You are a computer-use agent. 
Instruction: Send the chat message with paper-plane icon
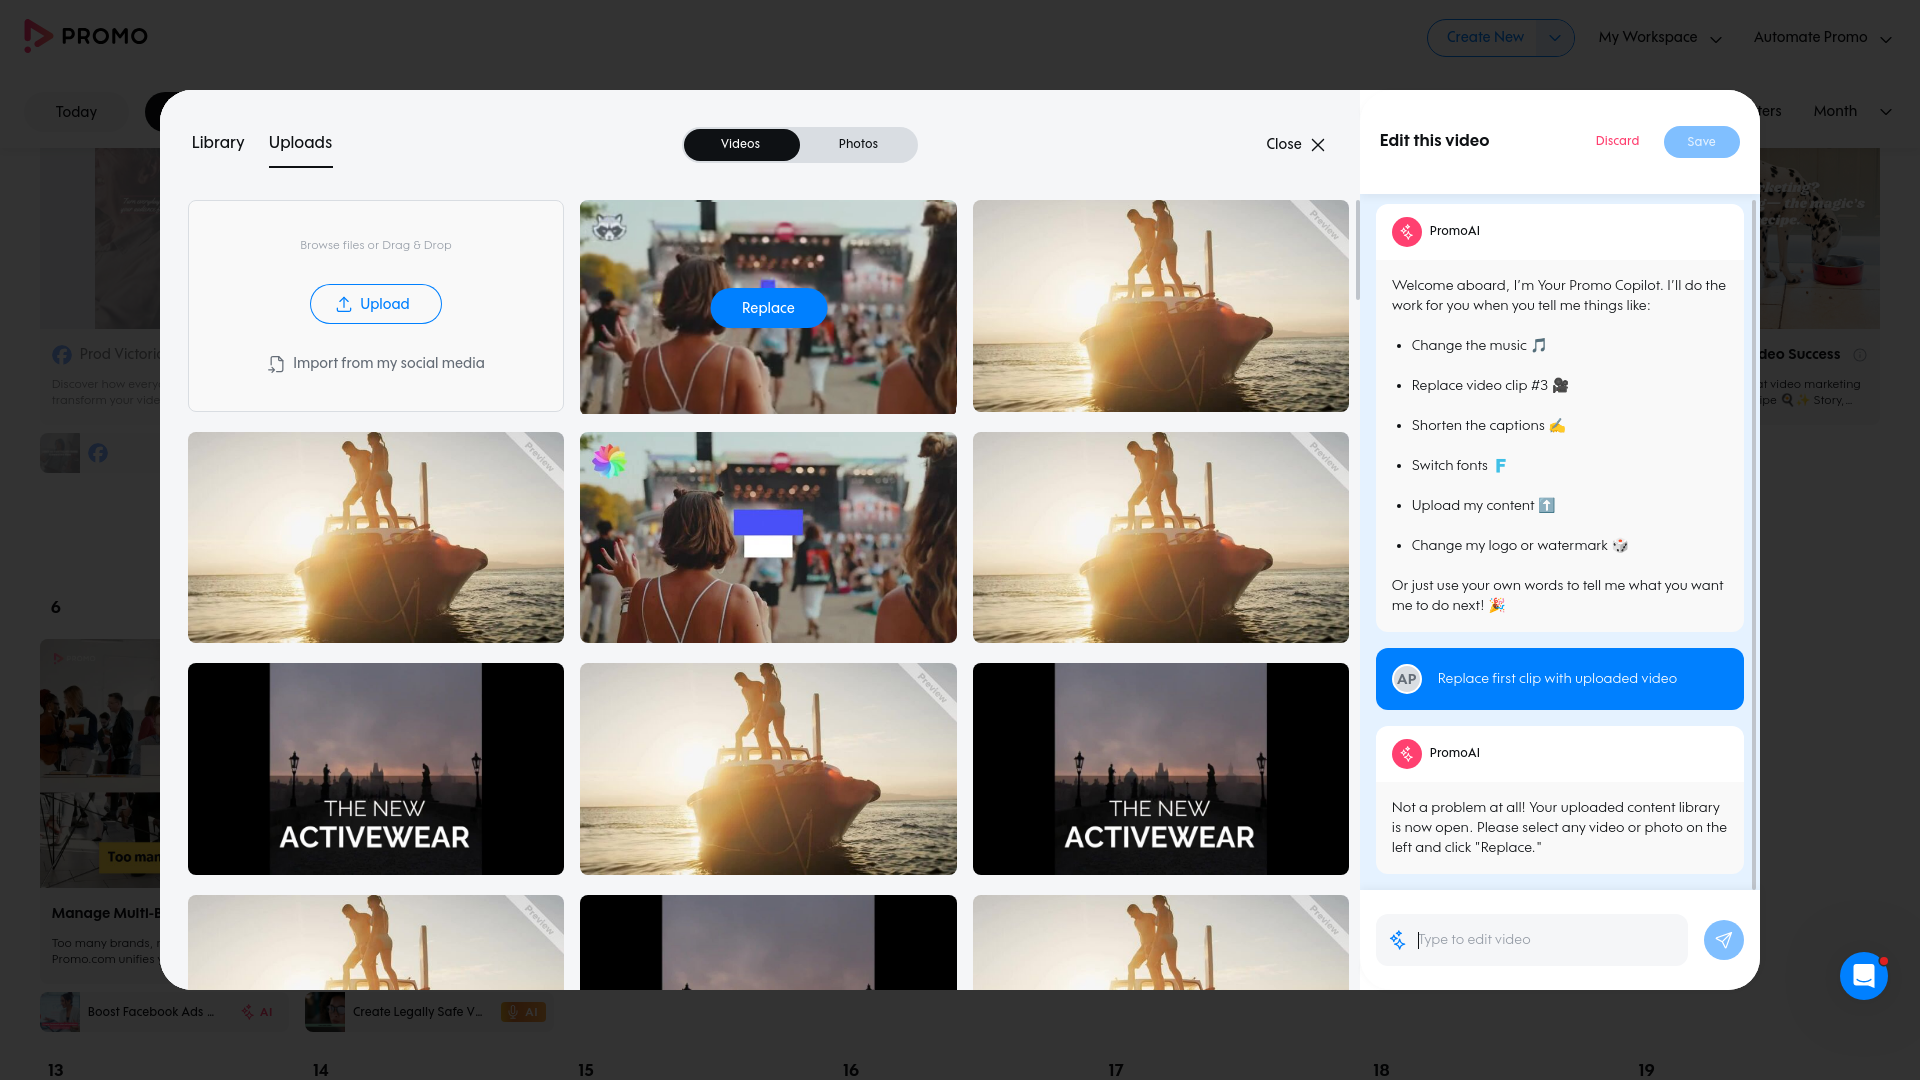[1723, 940]
